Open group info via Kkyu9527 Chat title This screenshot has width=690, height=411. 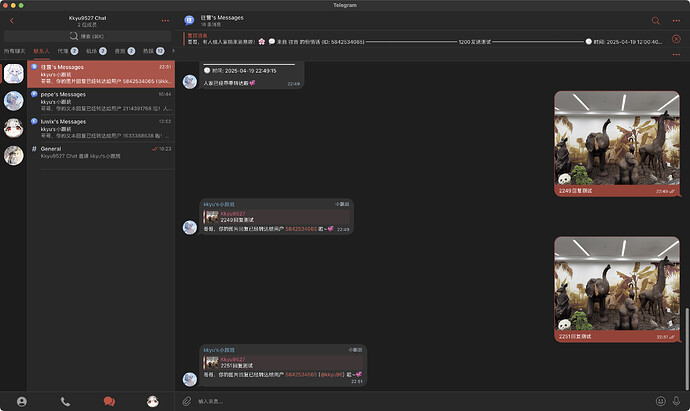(87, 18)
